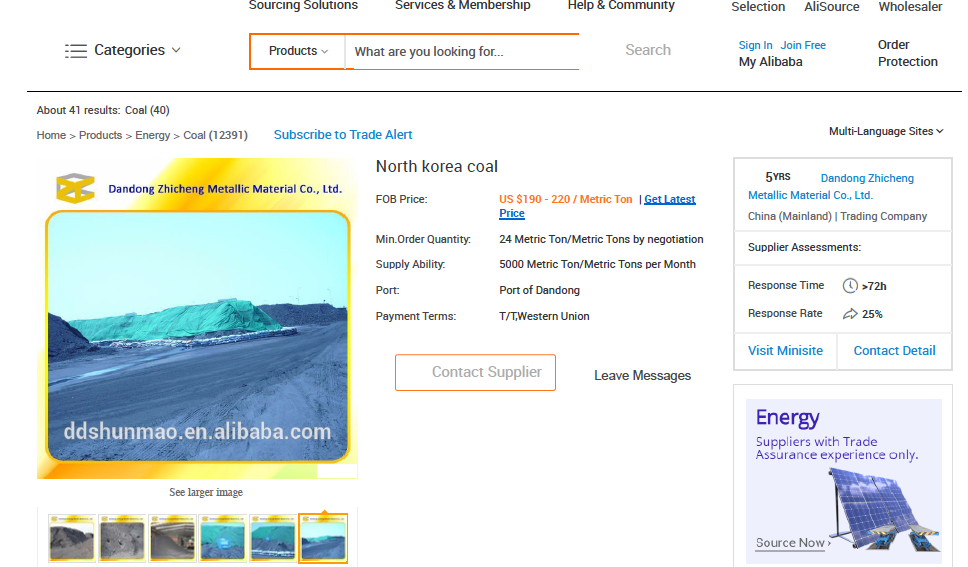The width and height of the screenshot is (968, 567).
Task: Go to Energy breadcrumb
Action: 152,135
